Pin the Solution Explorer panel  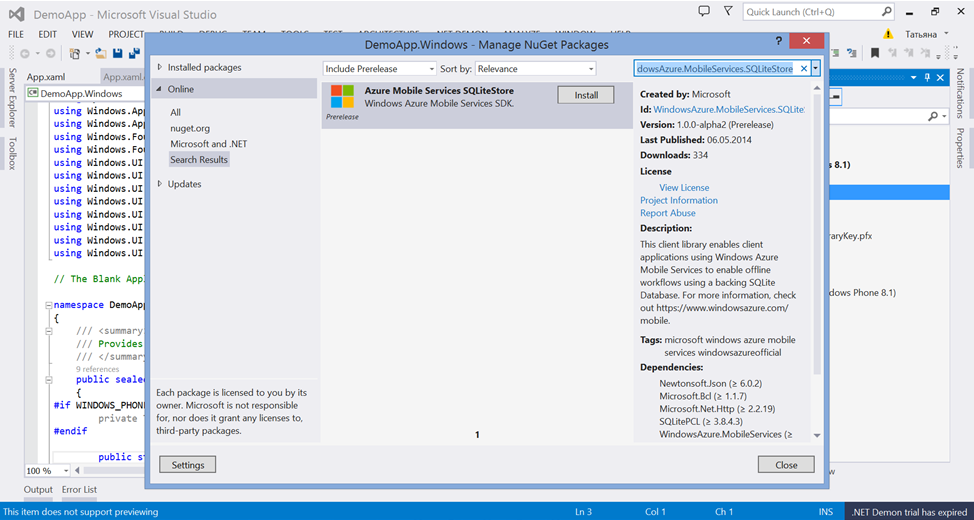[x=927, y=77]
